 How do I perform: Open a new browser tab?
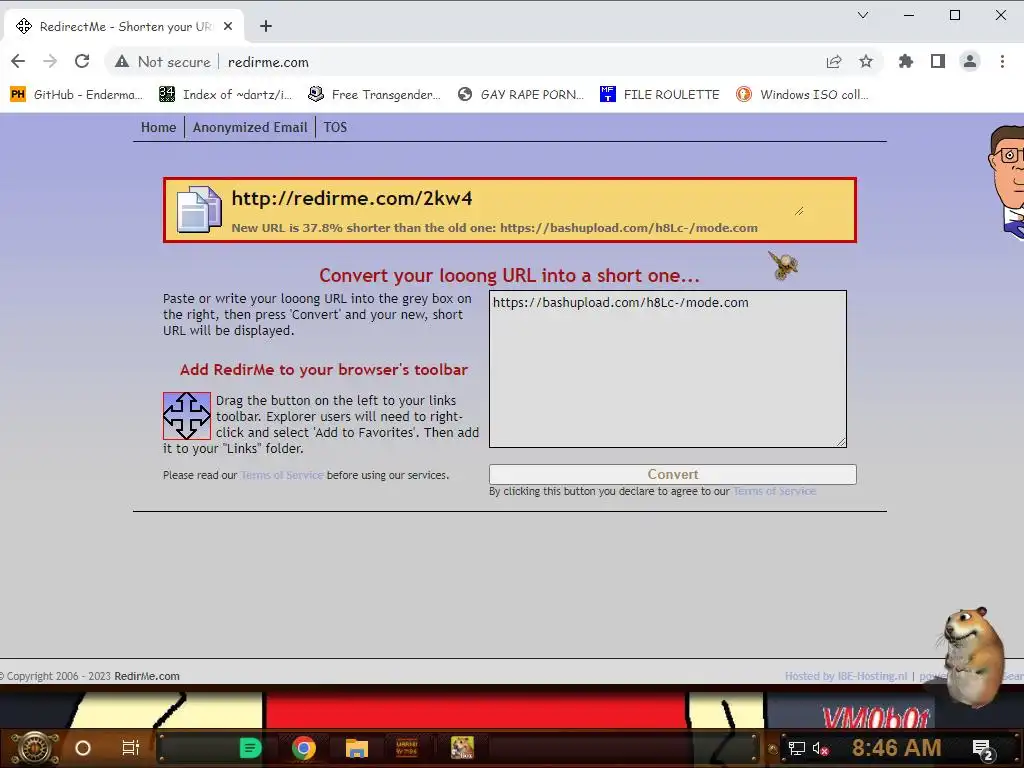point(266,26)
